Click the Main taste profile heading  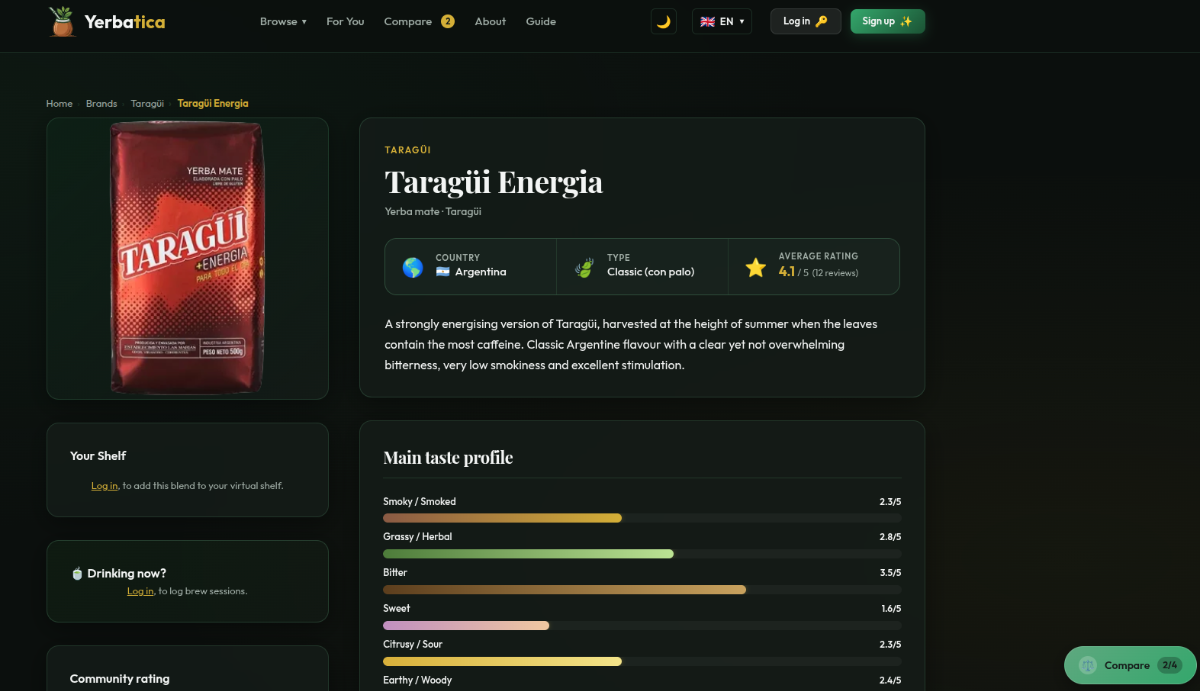[448, 457]
